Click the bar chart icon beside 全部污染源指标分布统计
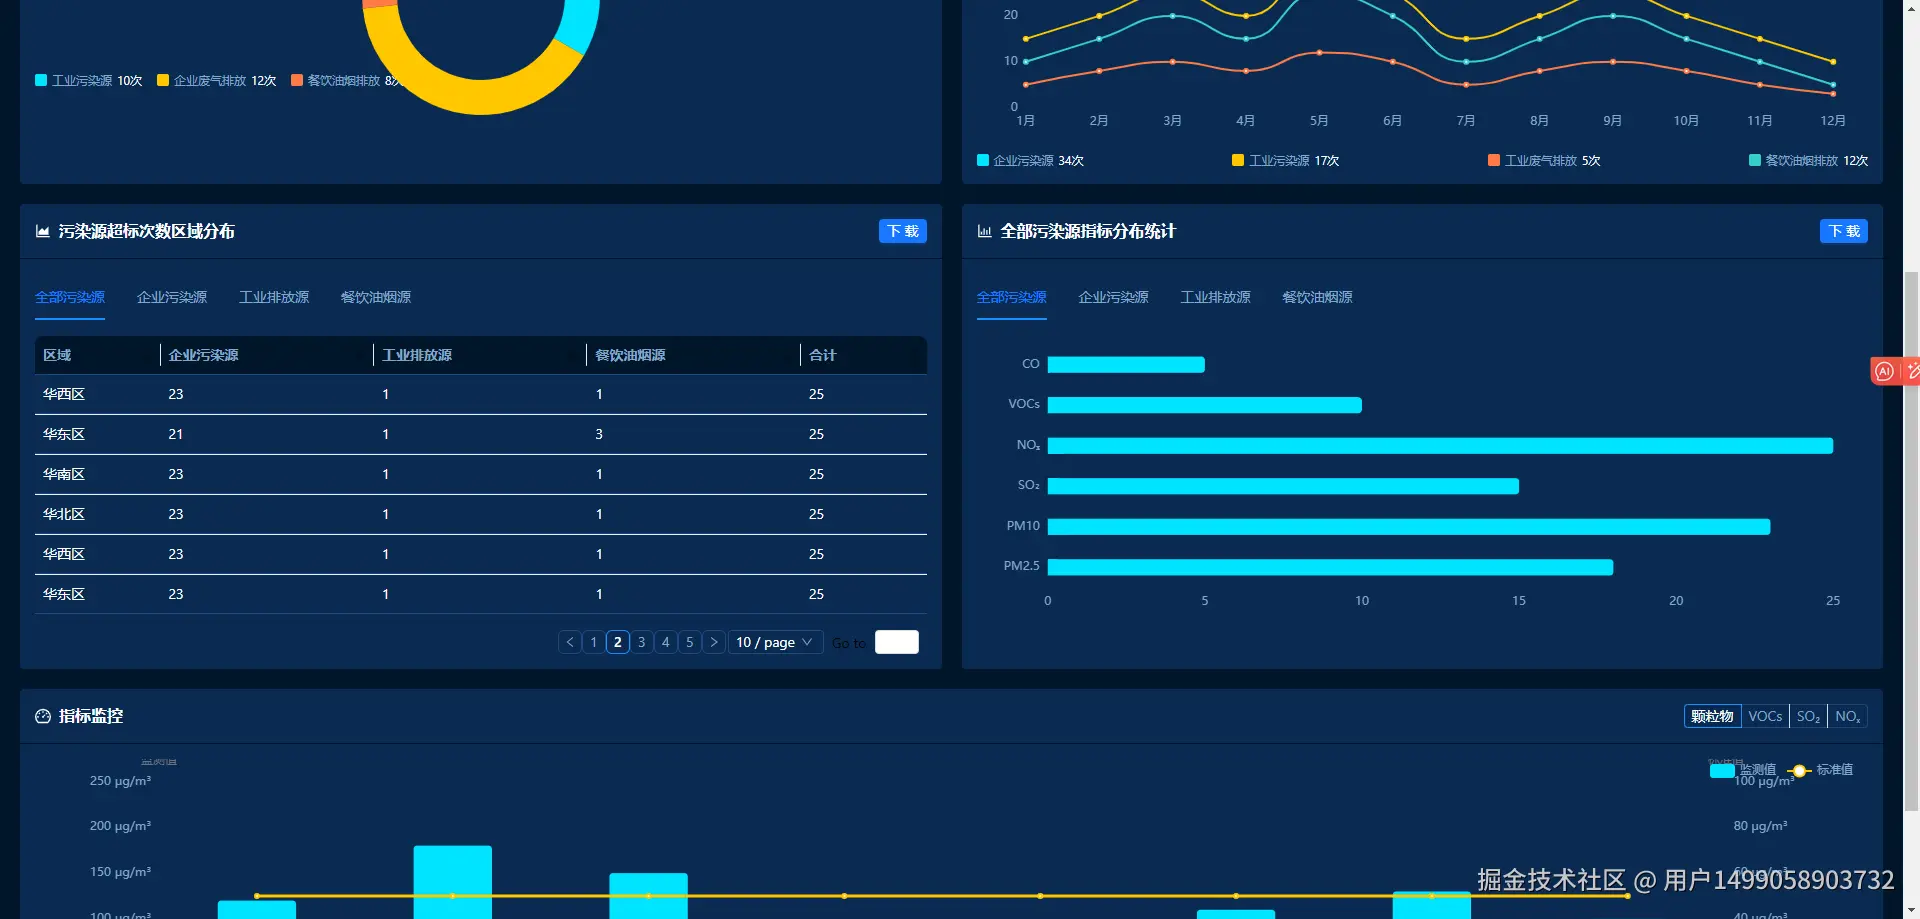1920x919 pixels. pyautogui.click(x=985, y=231)
